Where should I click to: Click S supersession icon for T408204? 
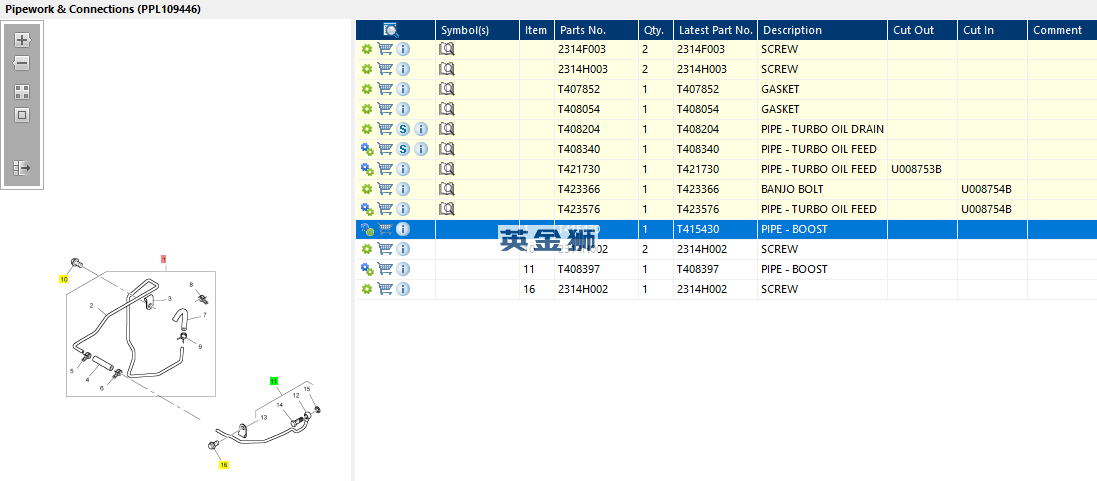tap(403, 129)
